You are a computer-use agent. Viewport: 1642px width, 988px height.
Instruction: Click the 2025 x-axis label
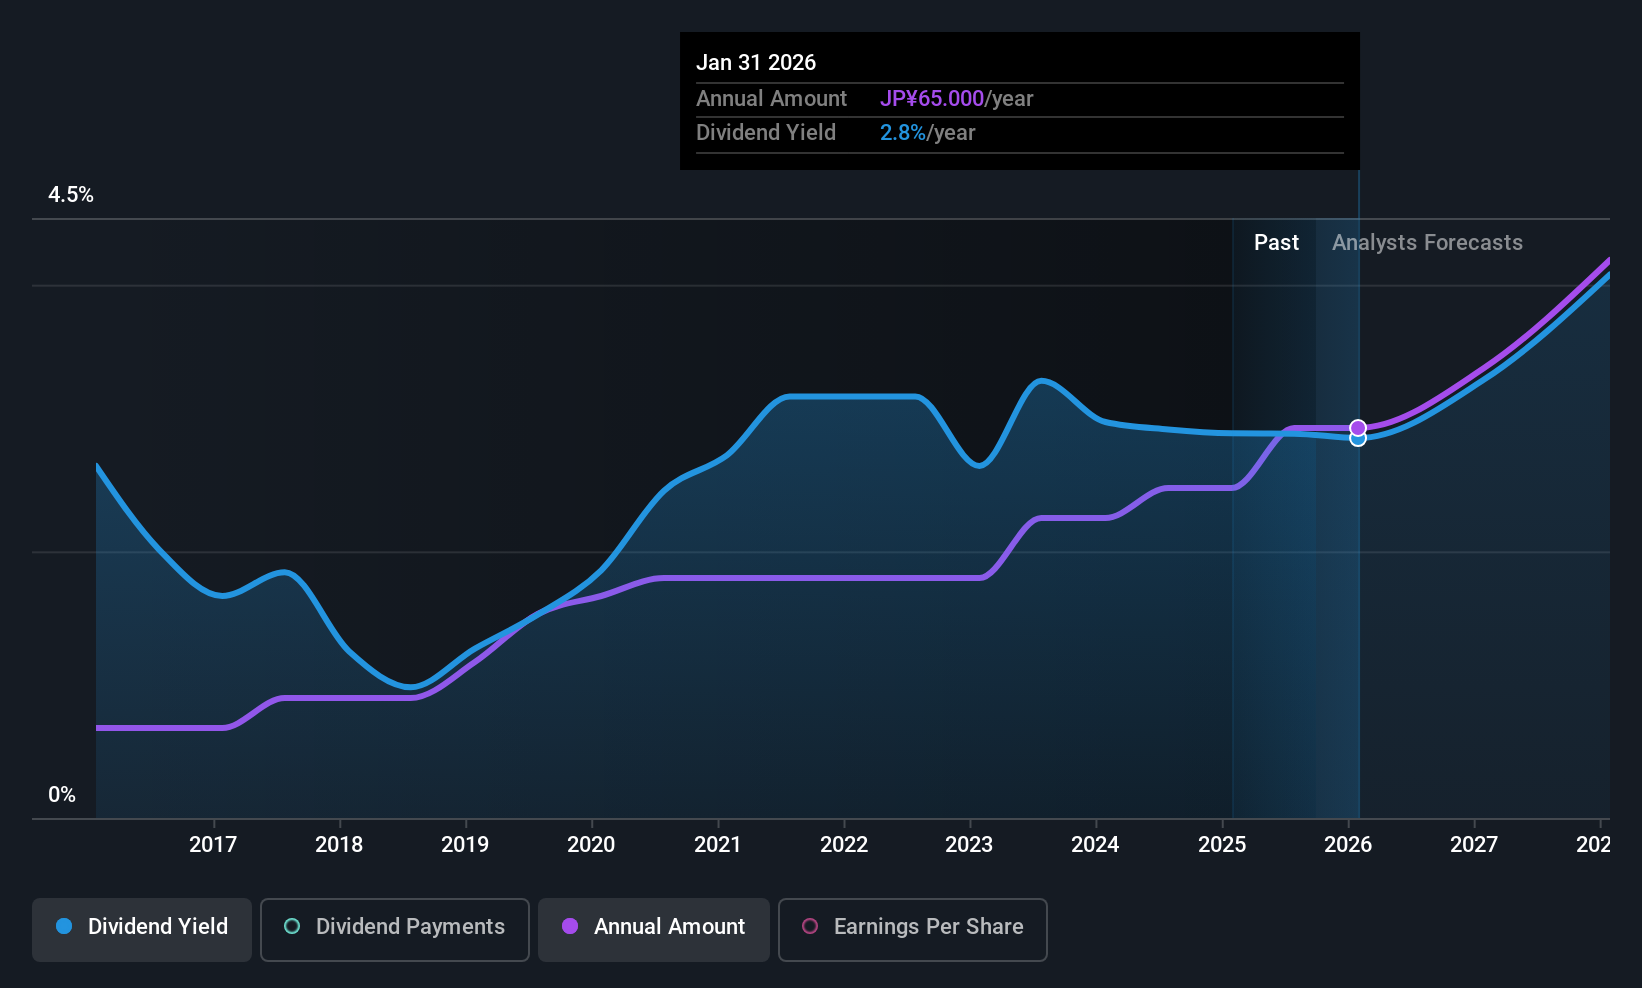click(1222, 845)
